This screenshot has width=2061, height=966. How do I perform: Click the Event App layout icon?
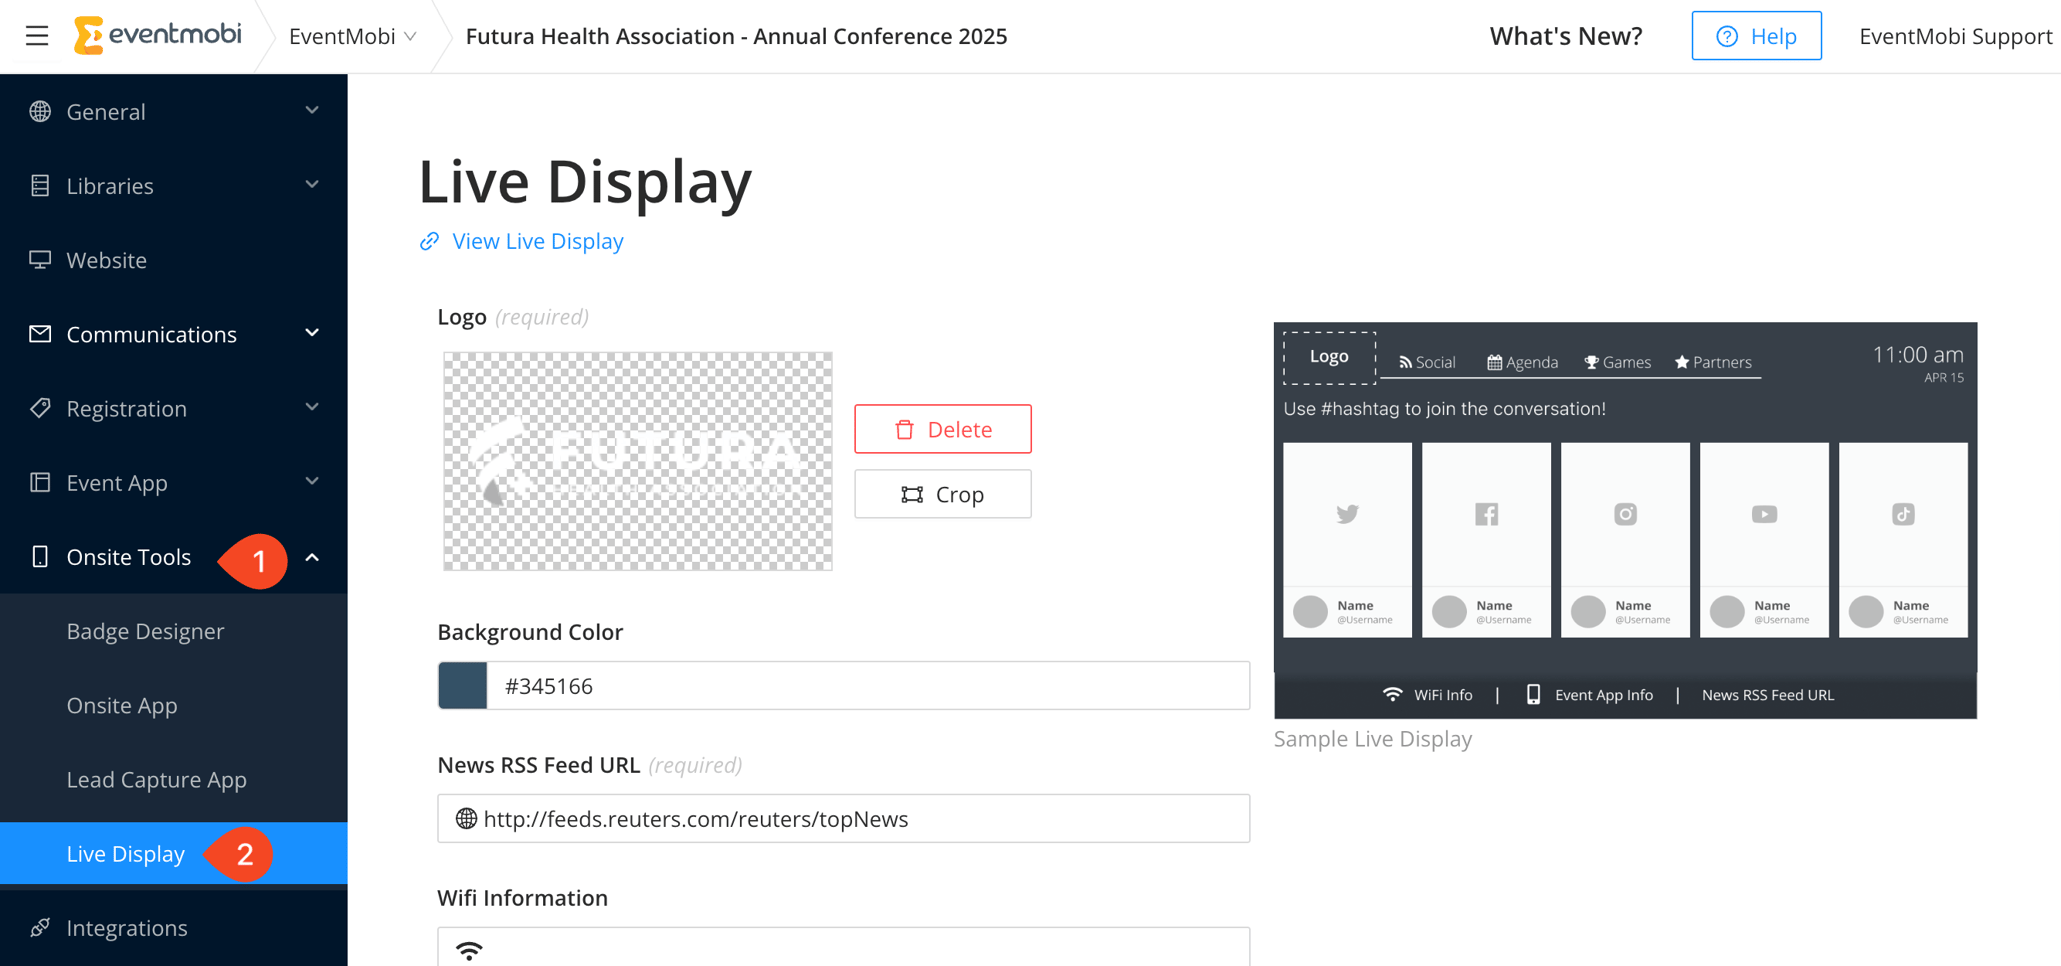tap(40, 482)
